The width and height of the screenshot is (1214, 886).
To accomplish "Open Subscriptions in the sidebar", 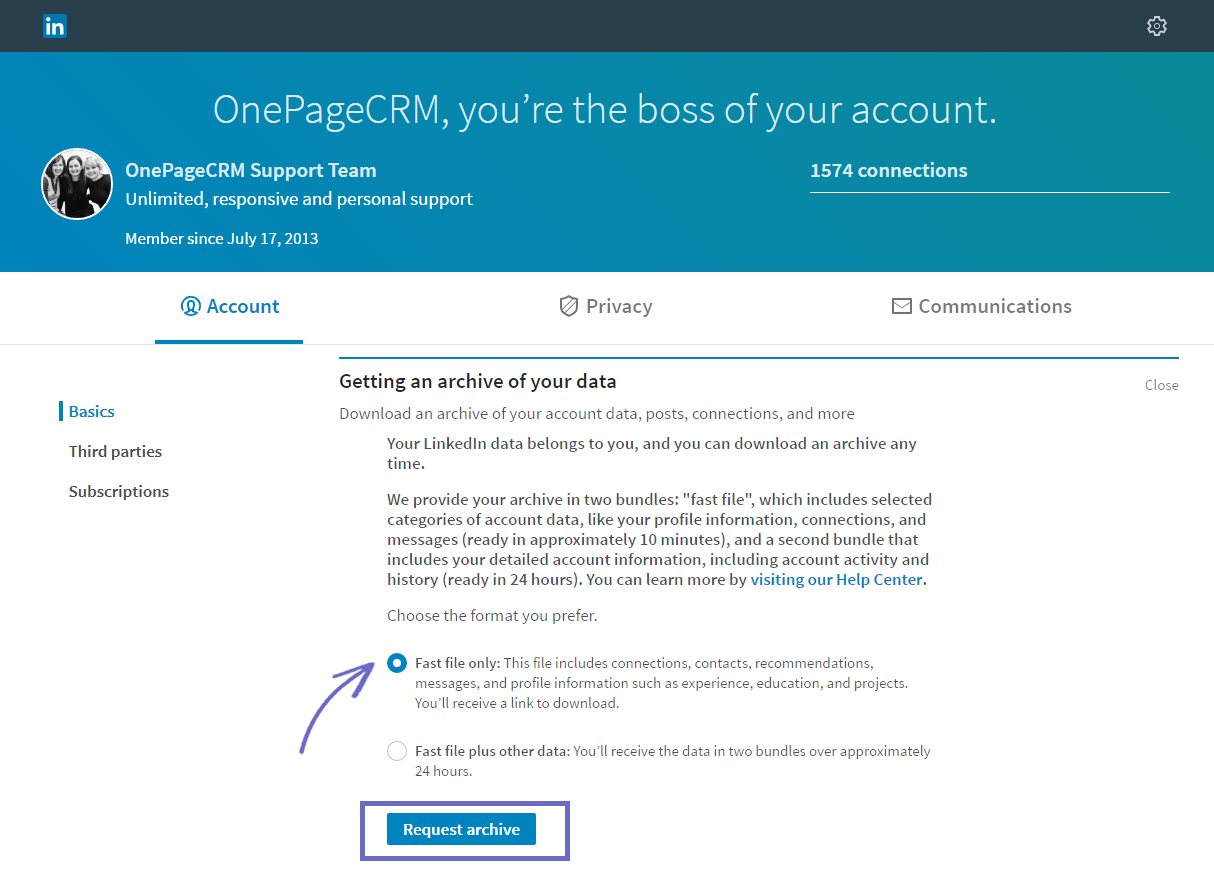I will click(x=118, y=491).
